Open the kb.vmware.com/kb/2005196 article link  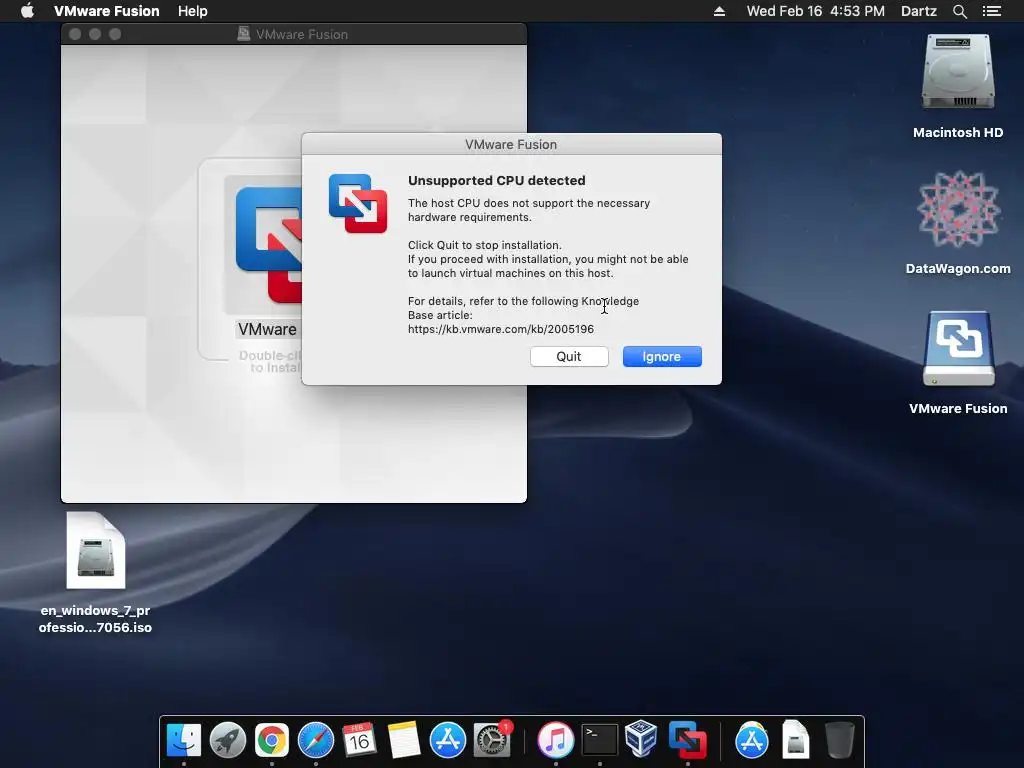501,329
